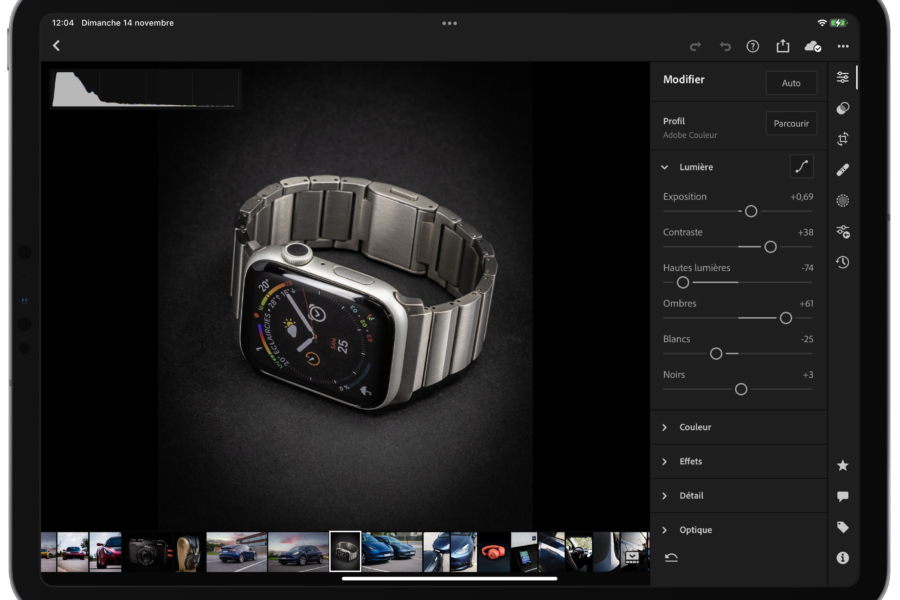900x600 pixels.
Task: Tap the Wi-Fi icon in status bar
Action: tap(822, 23)
